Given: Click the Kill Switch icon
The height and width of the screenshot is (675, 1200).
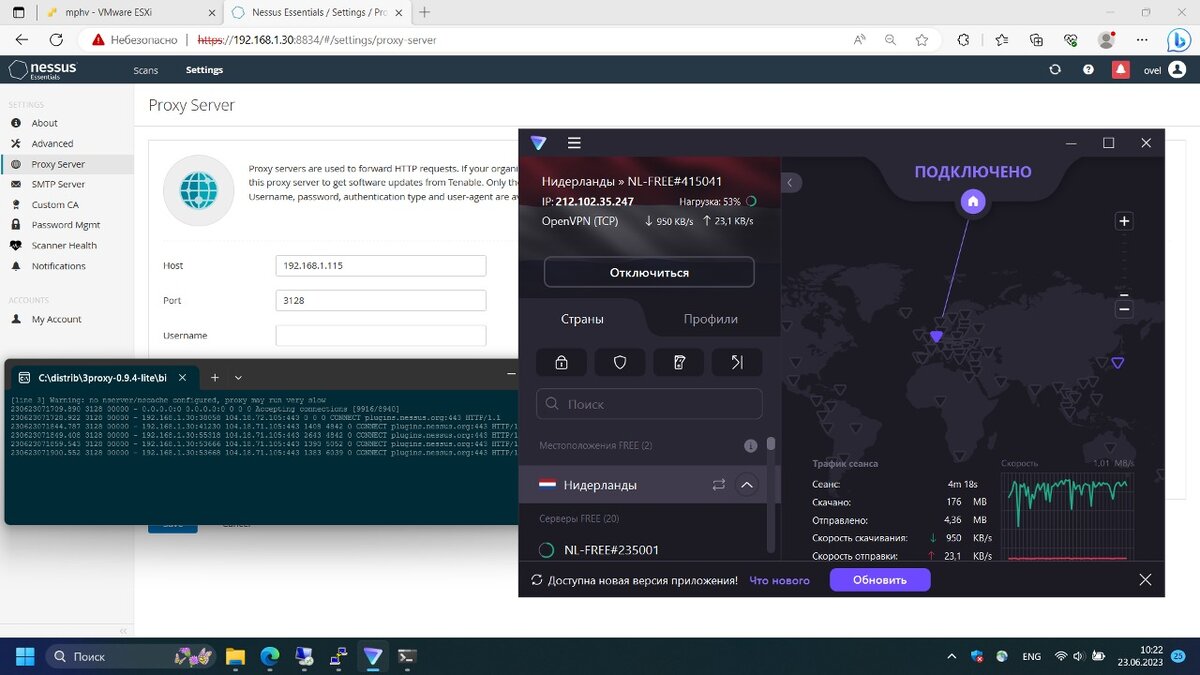Looking at the screenshot, I should click(x=679, y=363).
